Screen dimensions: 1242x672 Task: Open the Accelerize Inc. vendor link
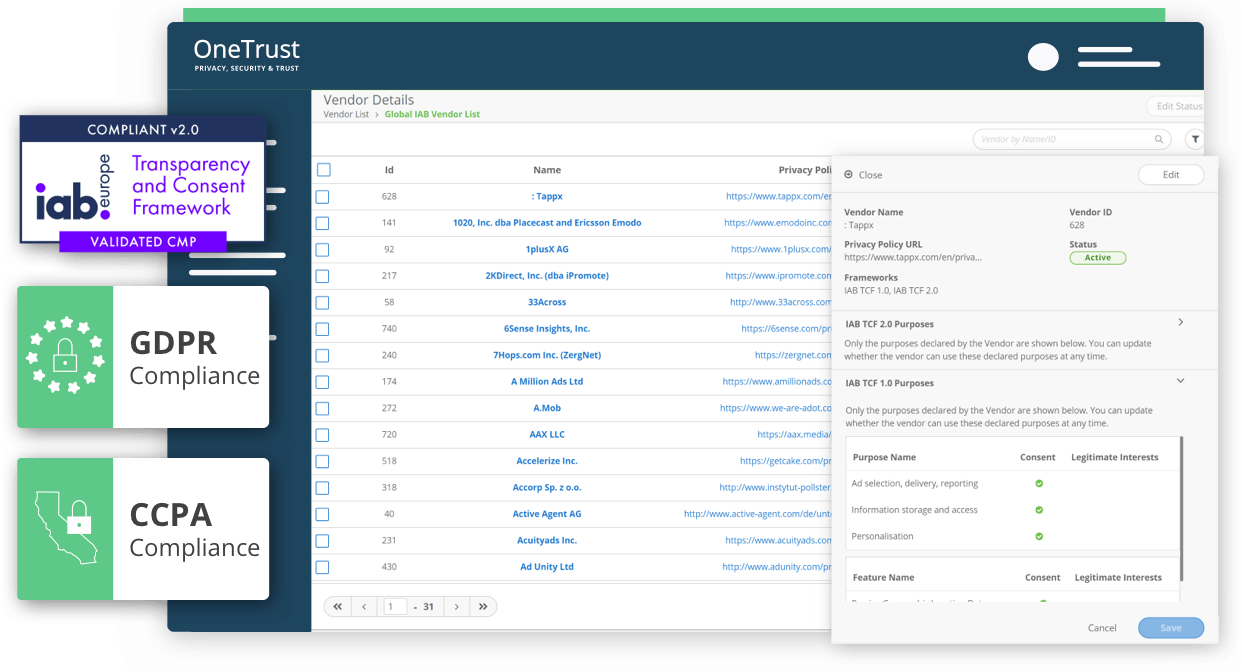click(x=547, y=461)
